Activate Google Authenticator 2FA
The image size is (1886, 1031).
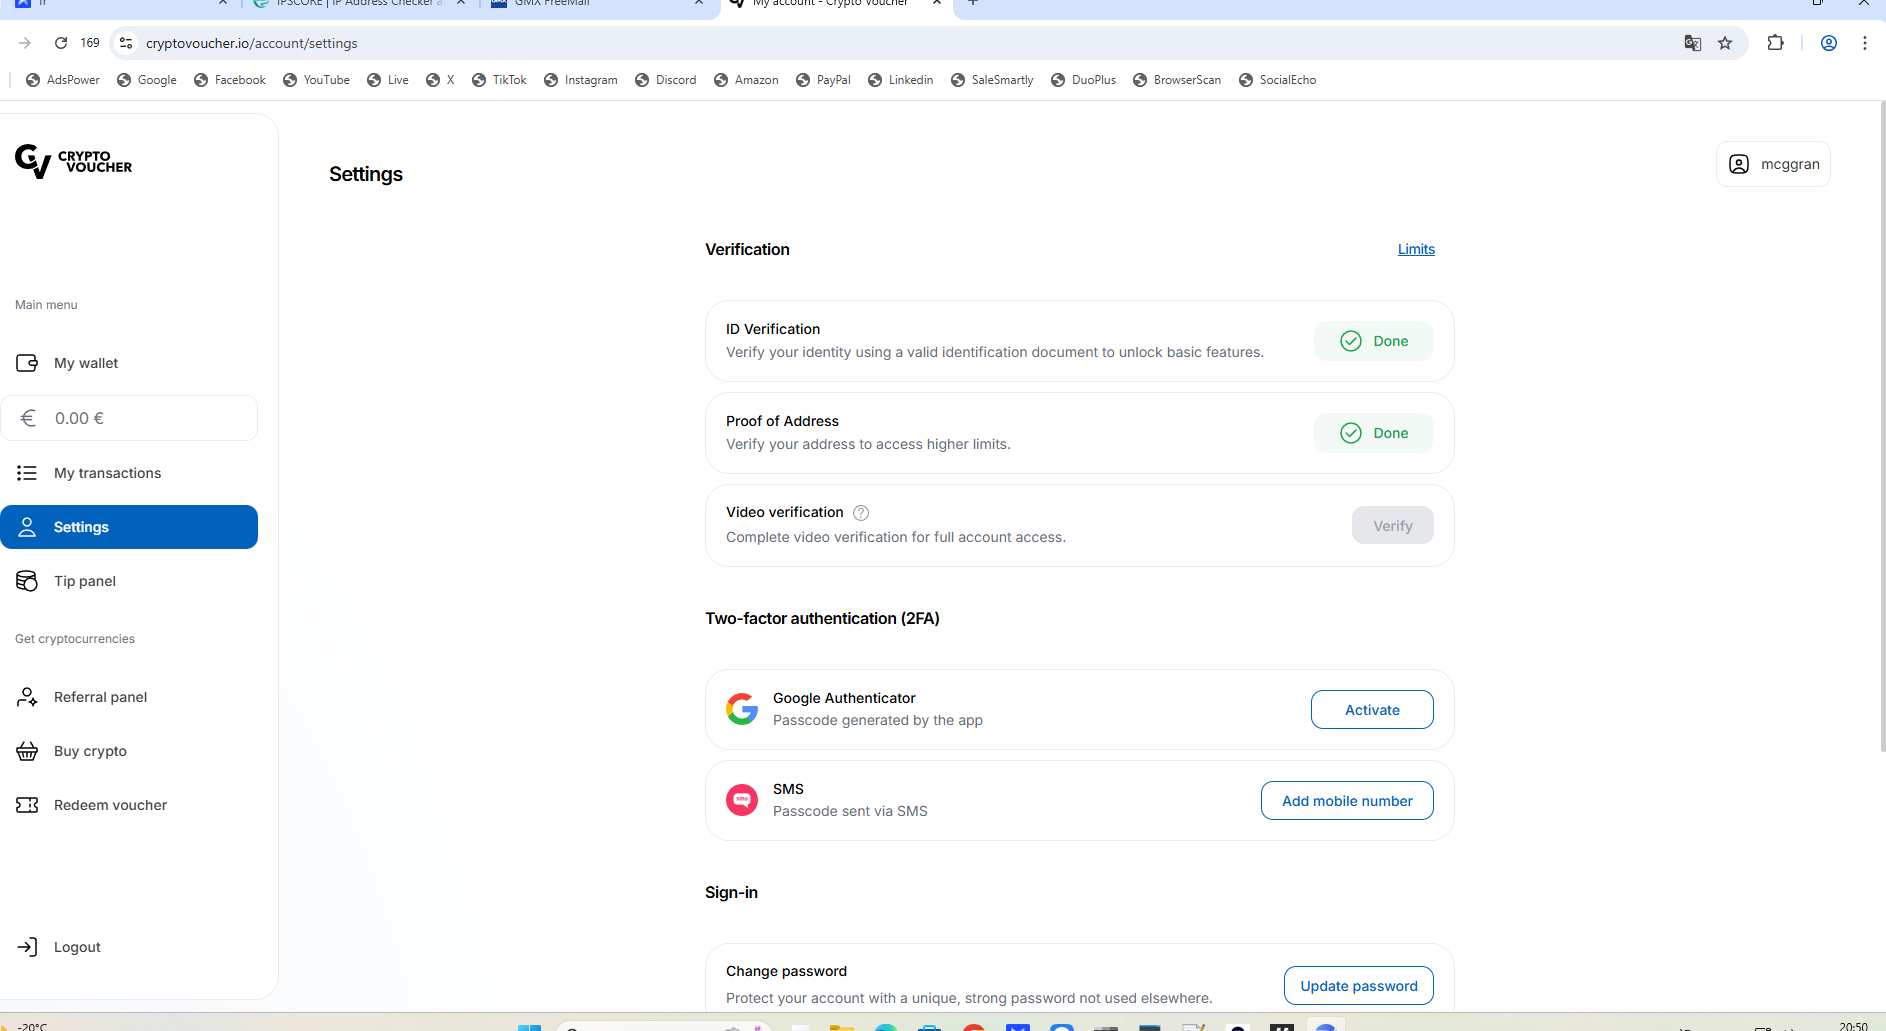[x=1371, y=710]
